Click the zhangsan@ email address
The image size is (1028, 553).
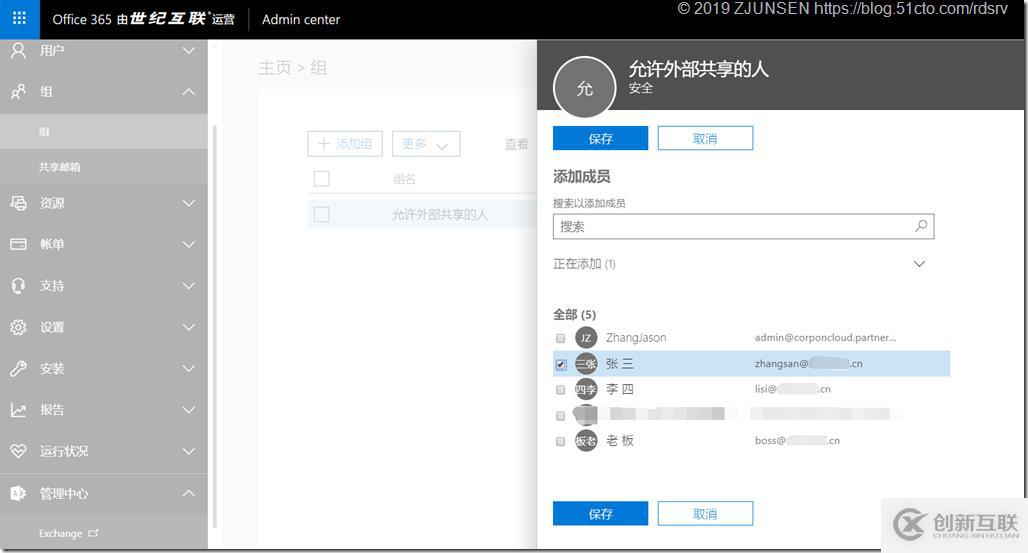808,363
